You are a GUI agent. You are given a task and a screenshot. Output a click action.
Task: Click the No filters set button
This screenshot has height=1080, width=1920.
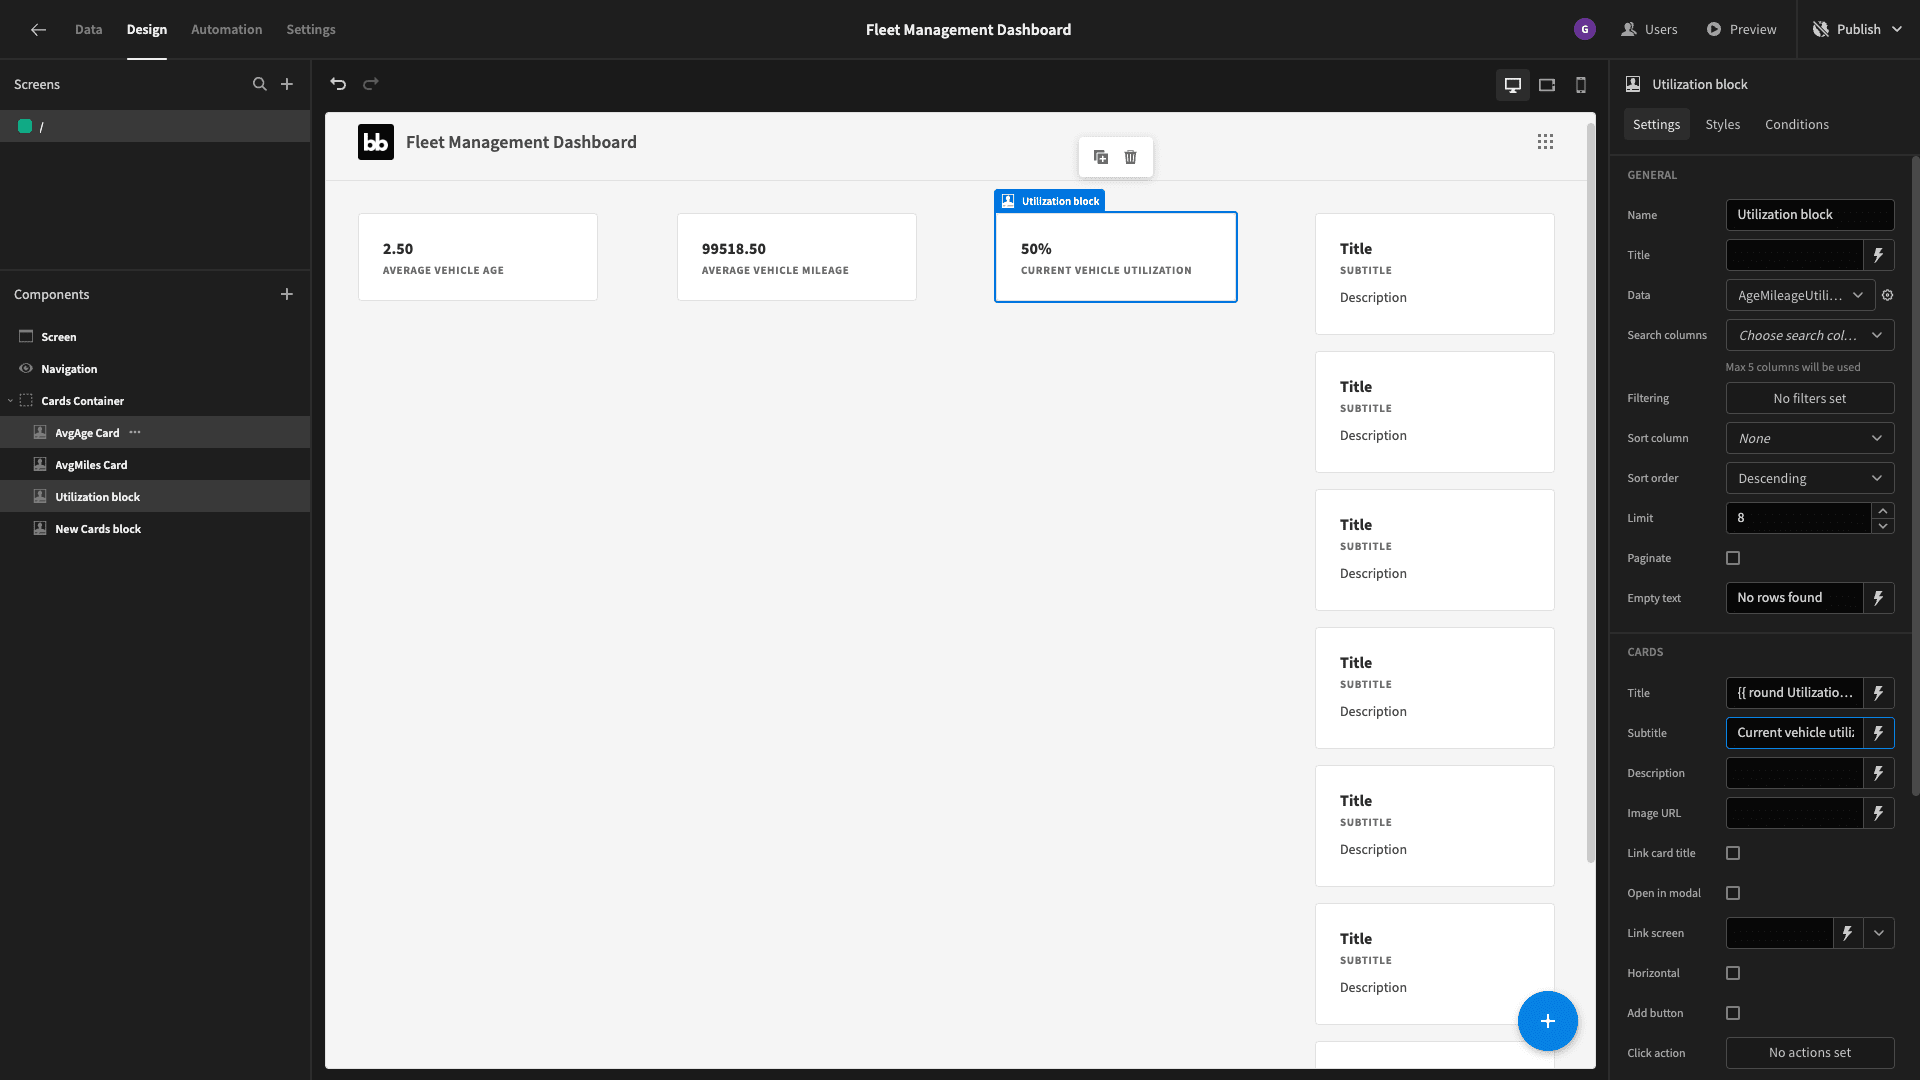click(1810, 398)
